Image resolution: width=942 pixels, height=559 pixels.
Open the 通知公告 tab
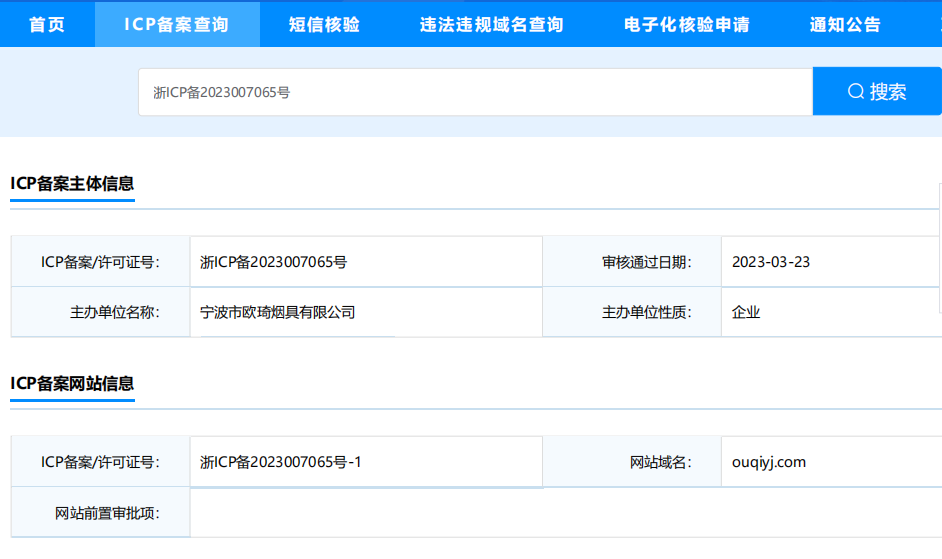pos(845,24)
